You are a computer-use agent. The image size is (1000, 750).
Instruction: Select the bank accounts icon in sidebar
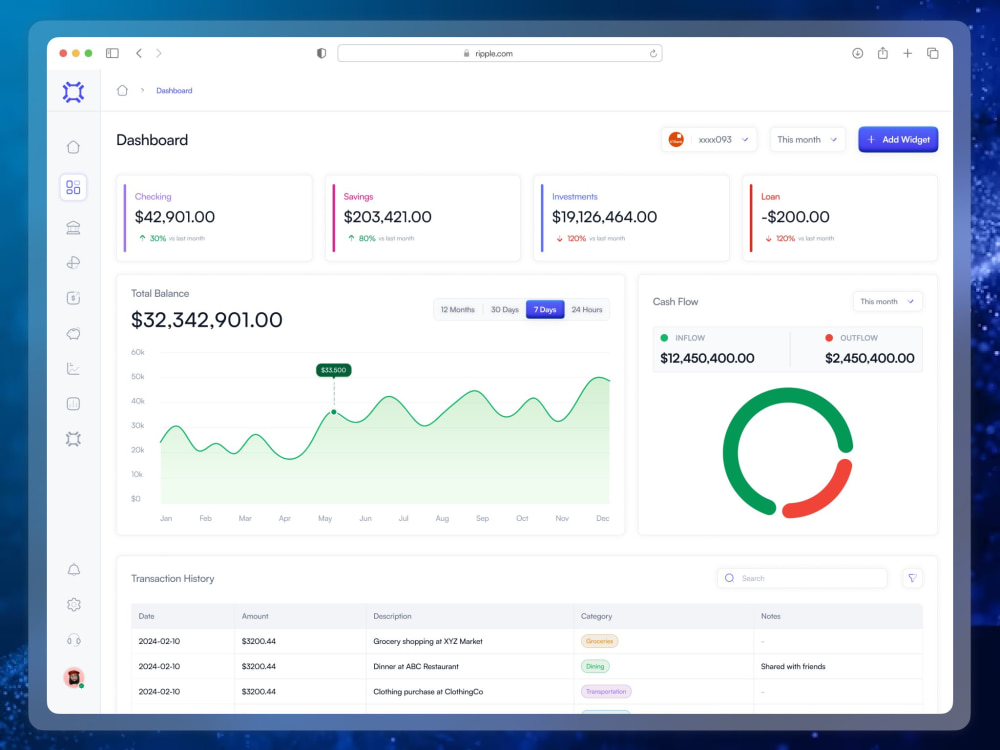click(x=73, y=227)
